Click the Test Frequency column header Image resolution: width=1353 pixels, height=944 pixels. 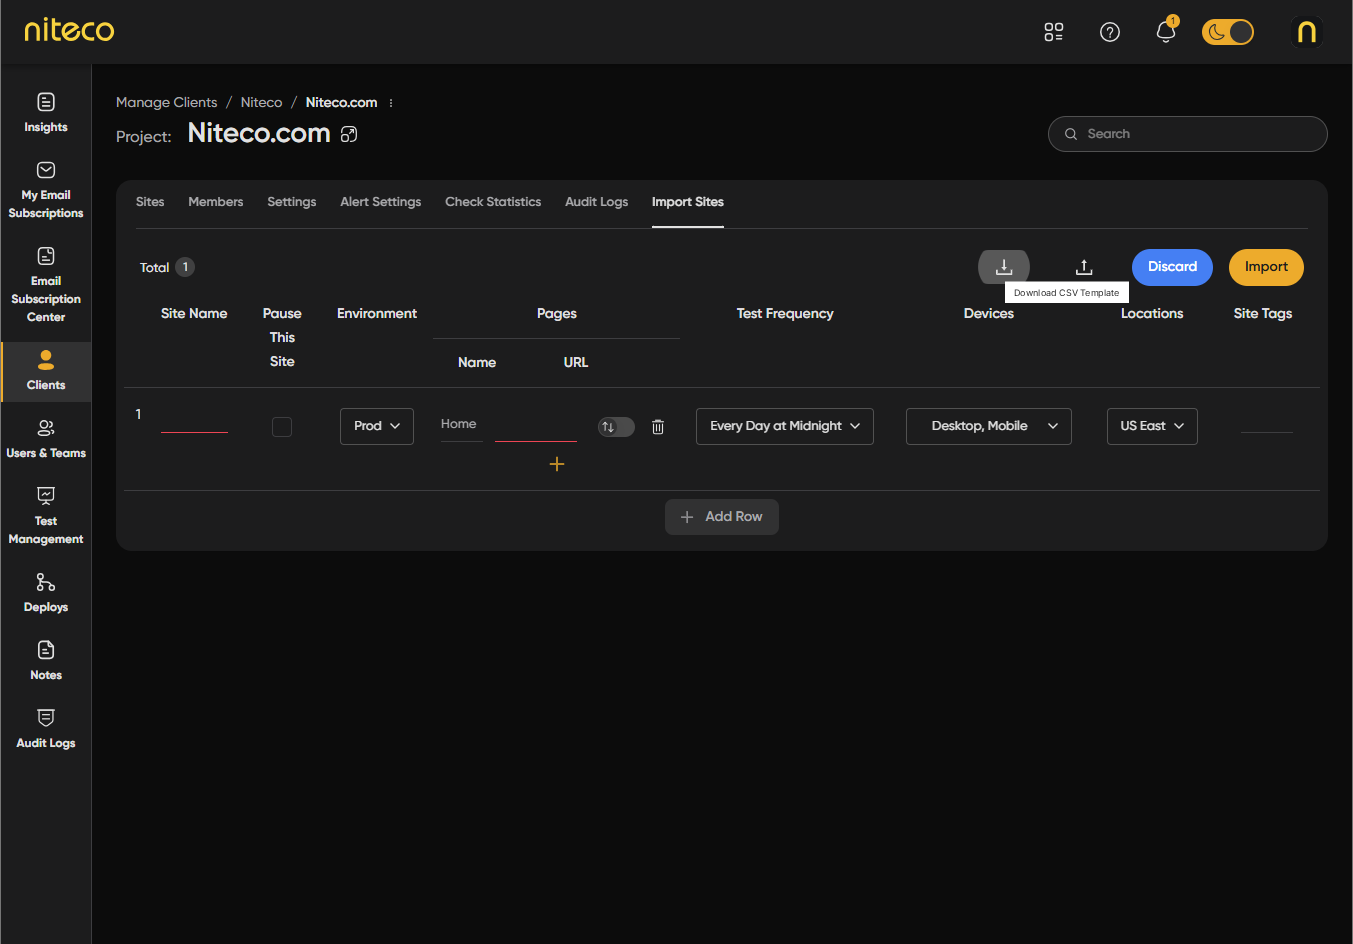[785, 314]
